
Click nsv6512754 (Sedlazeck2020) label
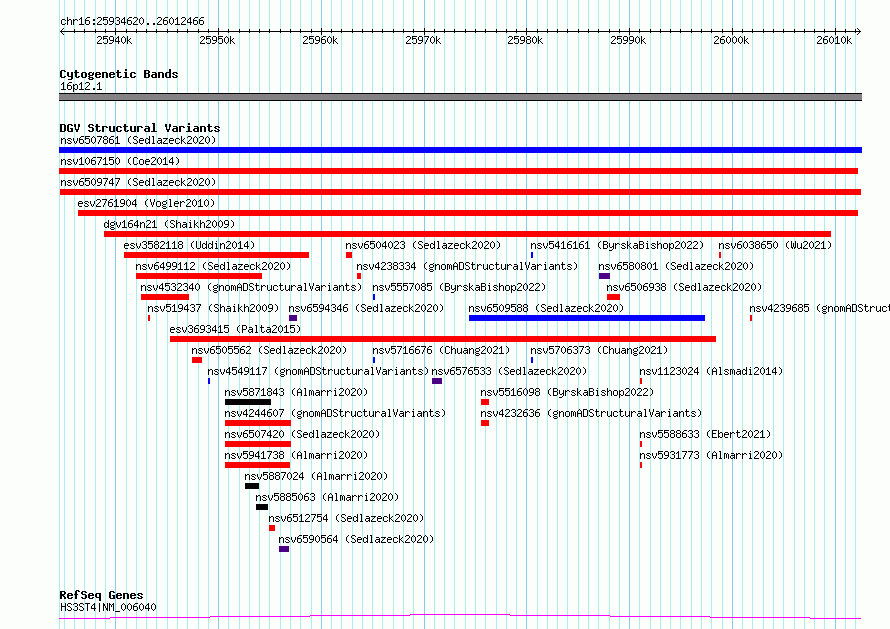[x=346, y=518]
